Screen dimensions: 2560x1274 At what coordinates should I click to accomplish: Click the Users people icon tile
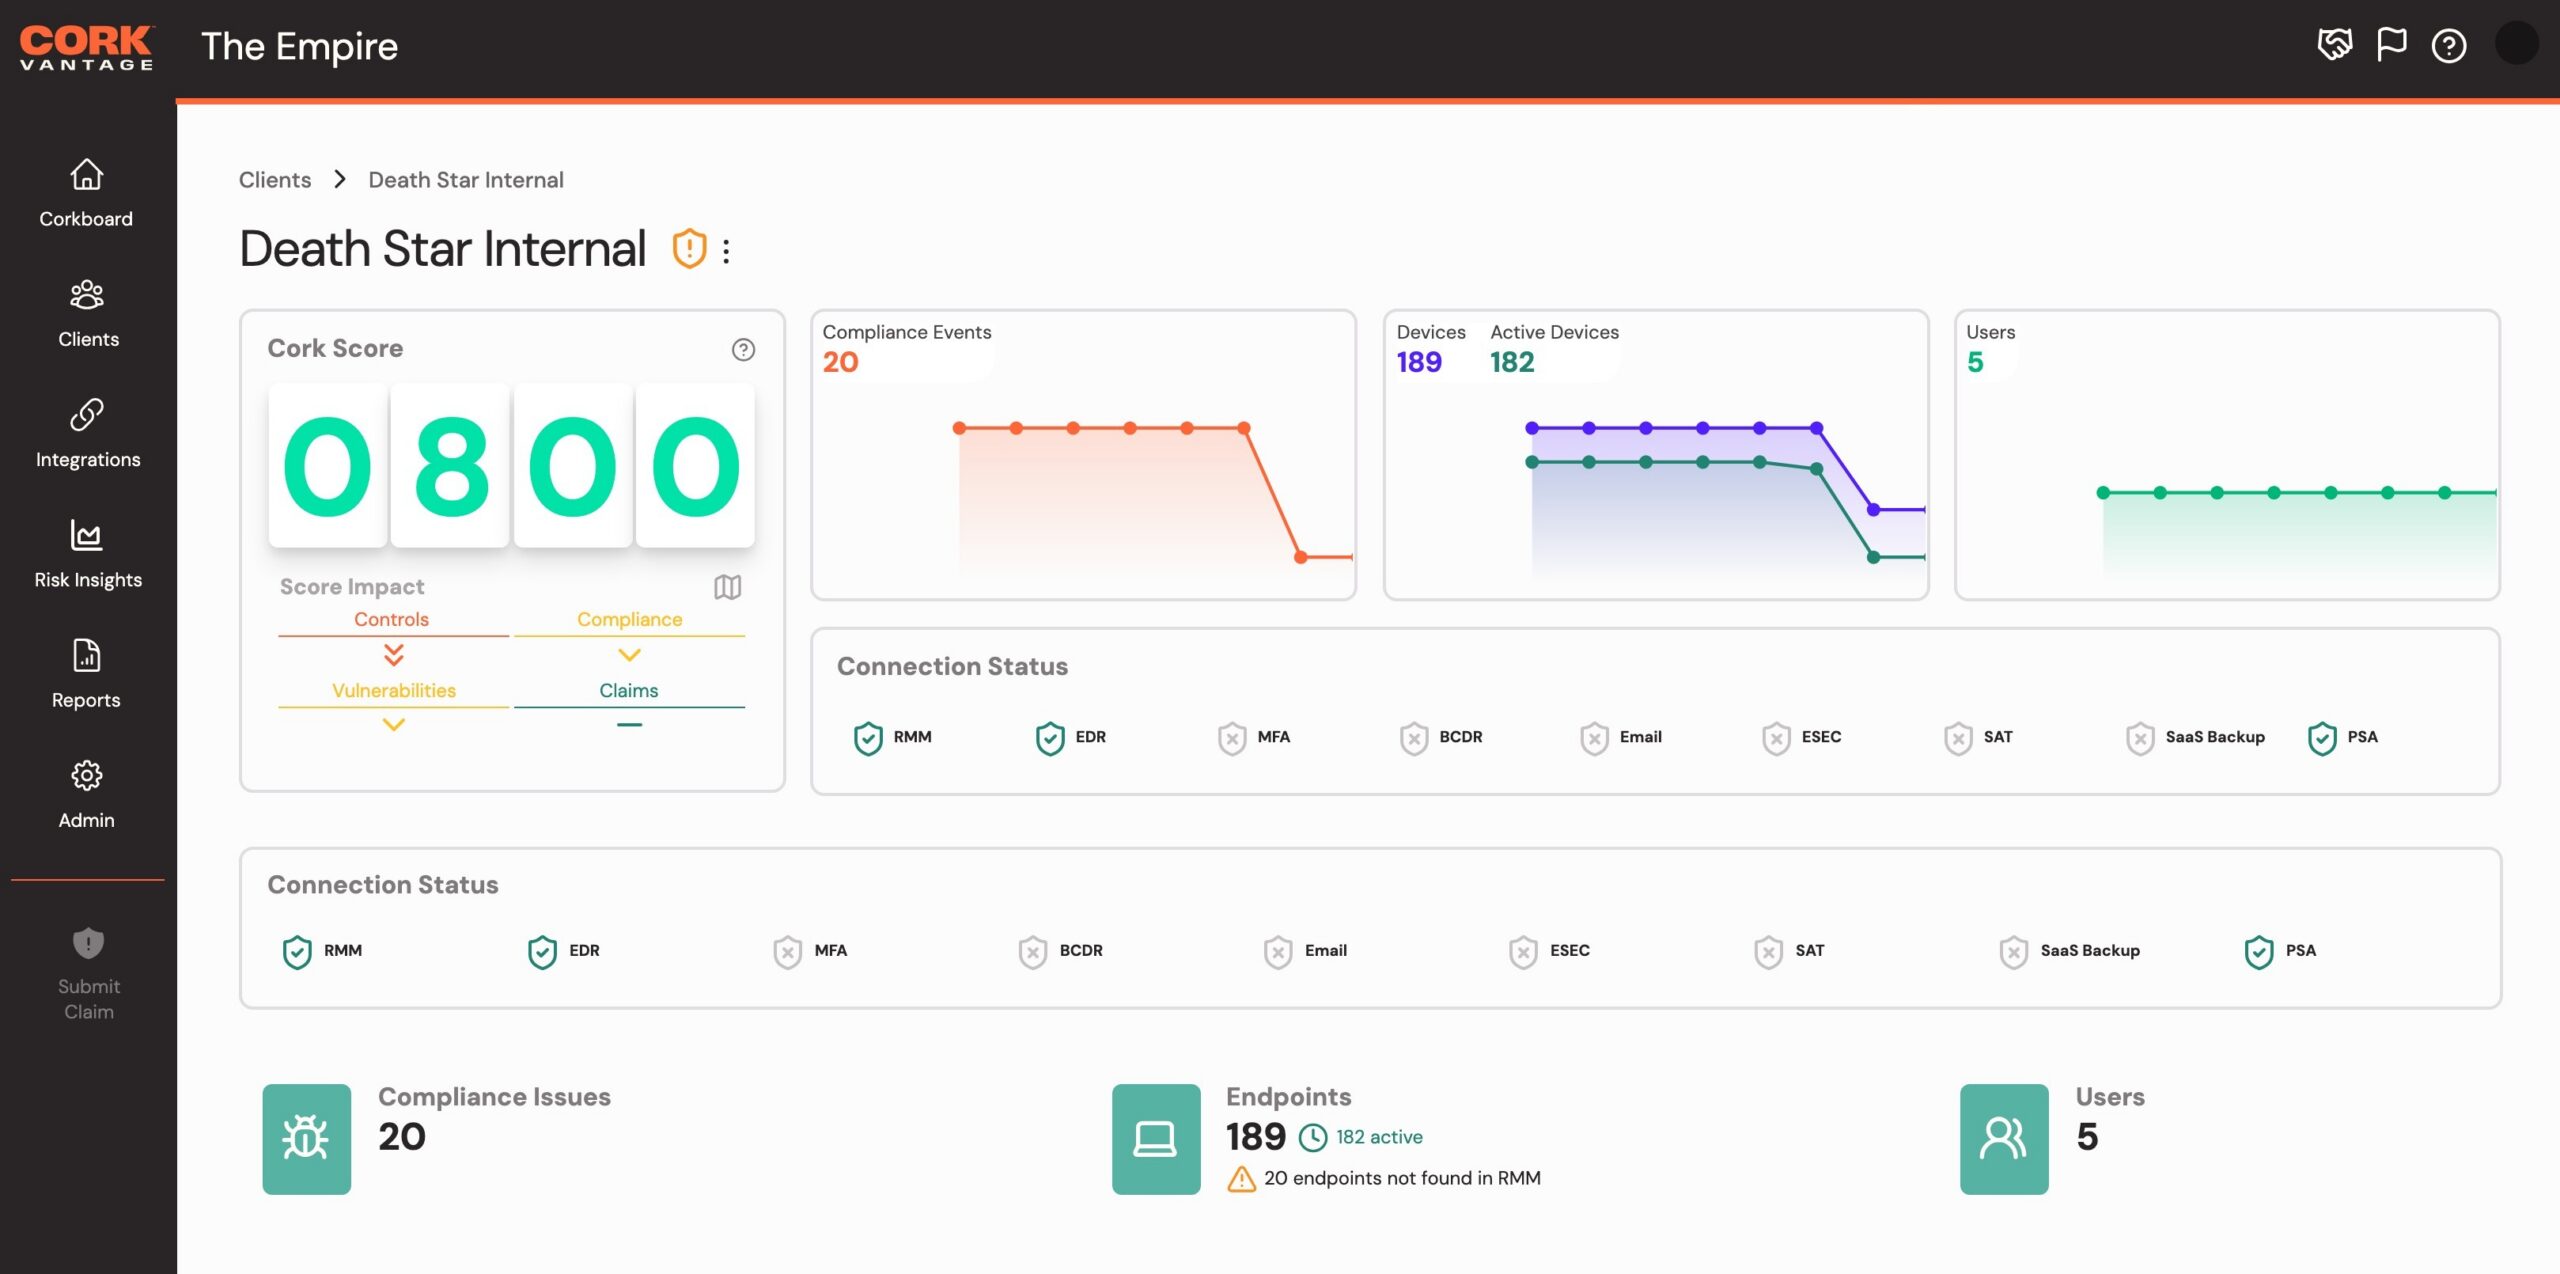[x=2003, y=1138]
